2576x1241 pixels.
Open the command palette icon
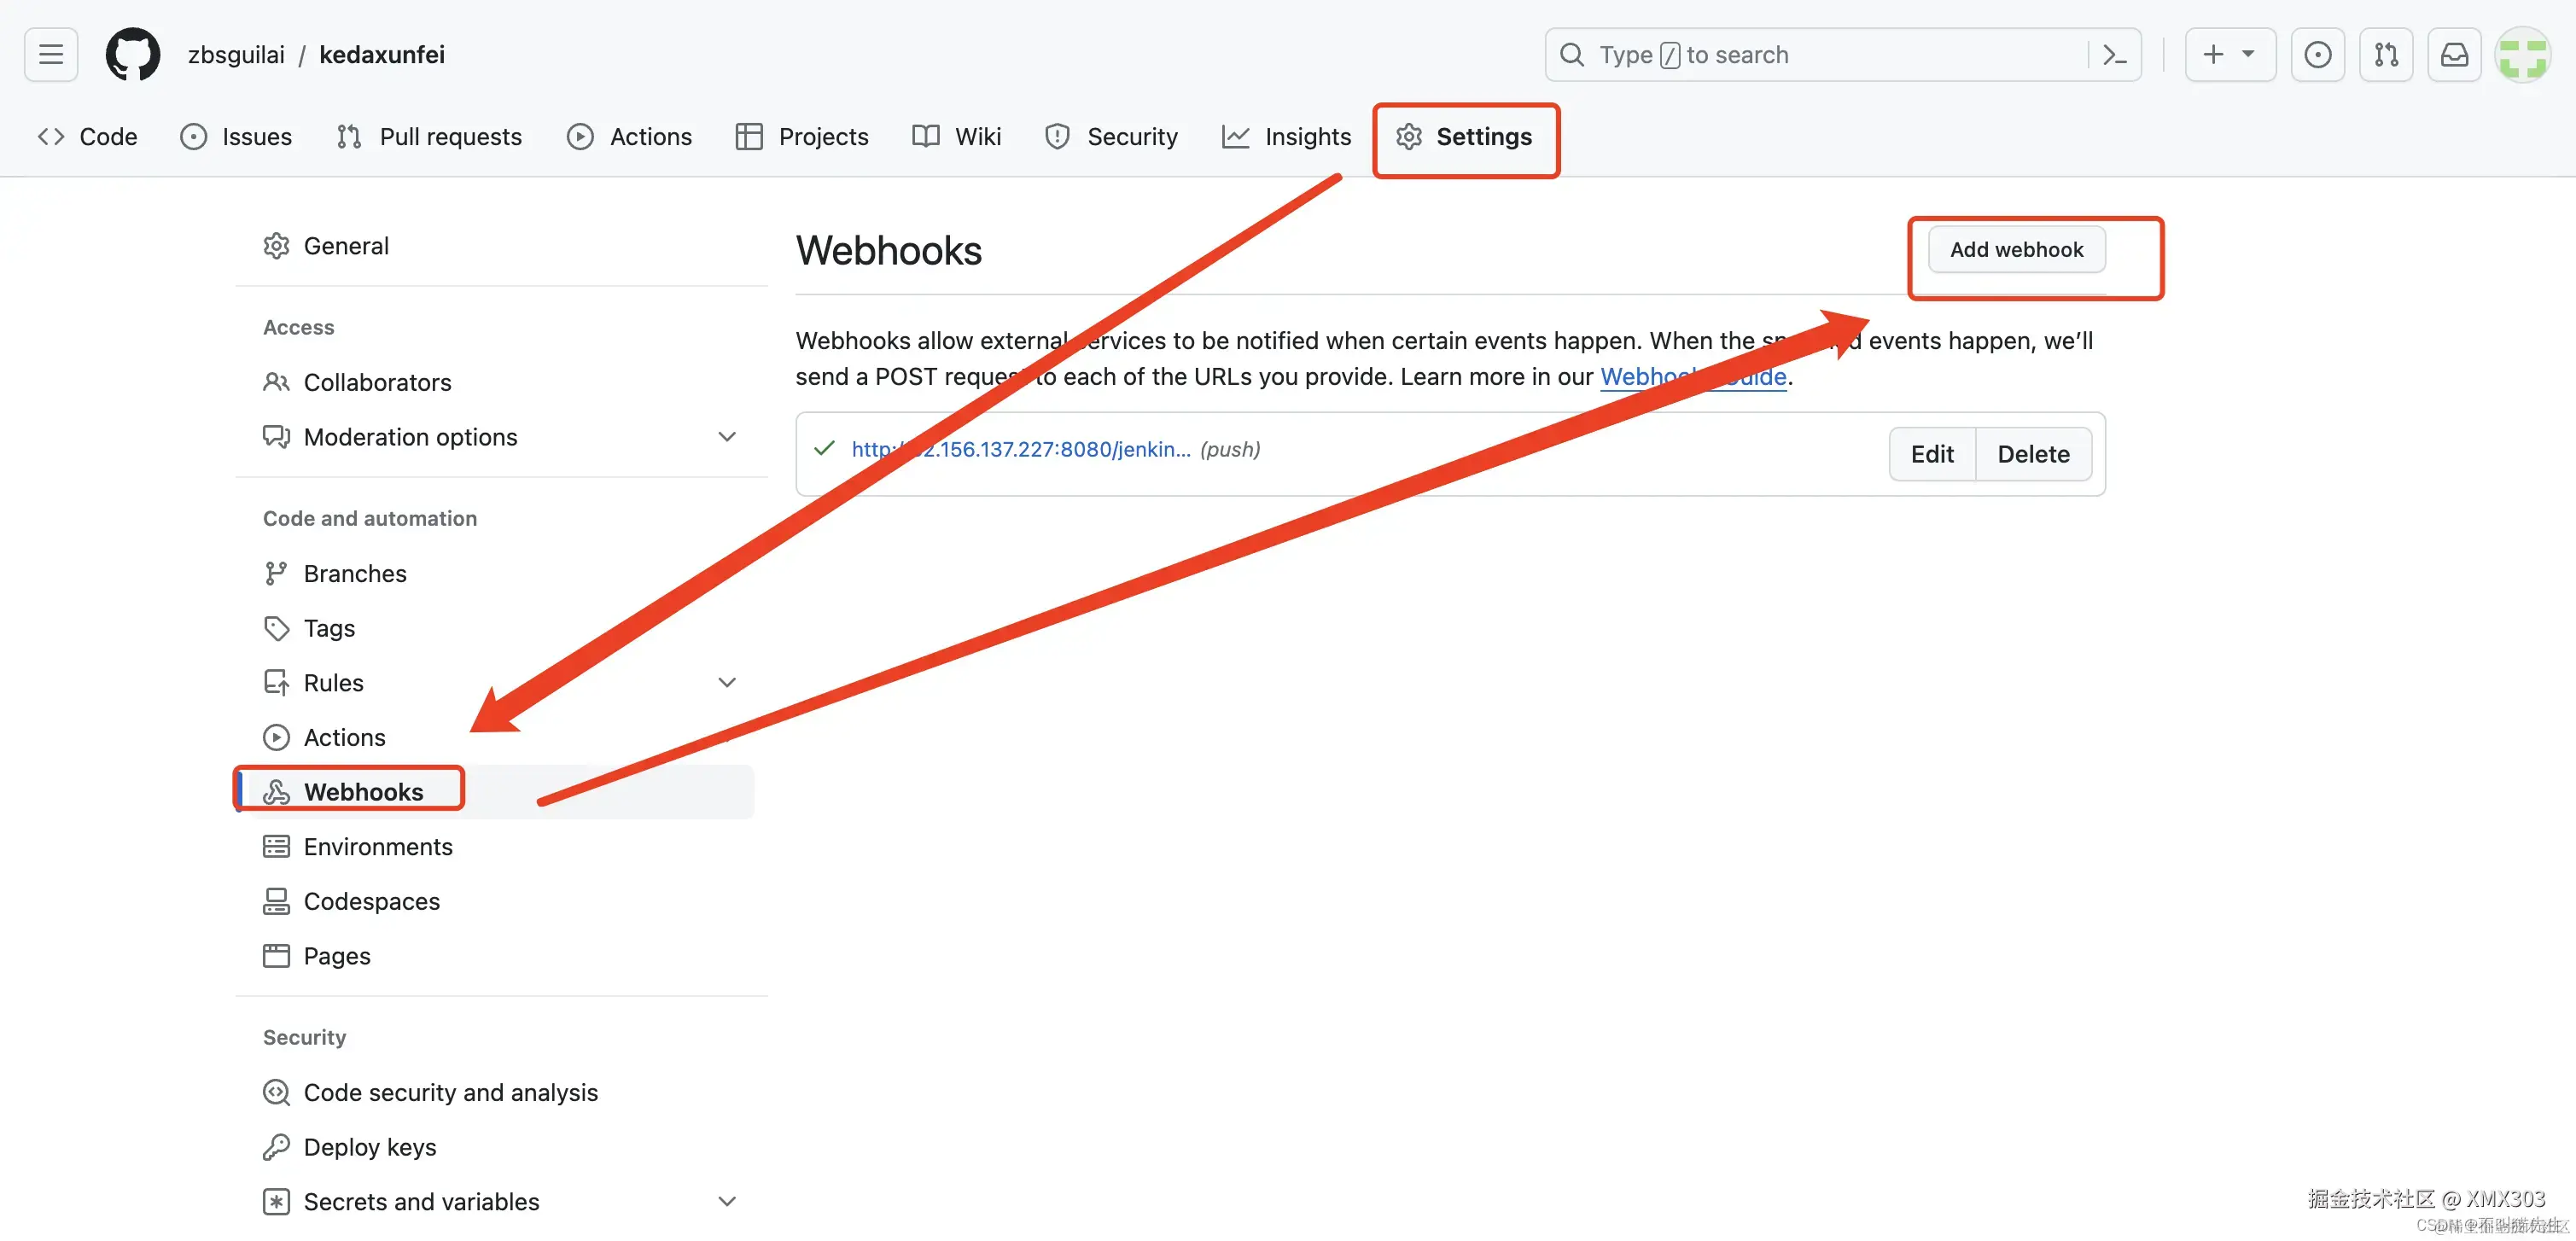[2114, 54]
